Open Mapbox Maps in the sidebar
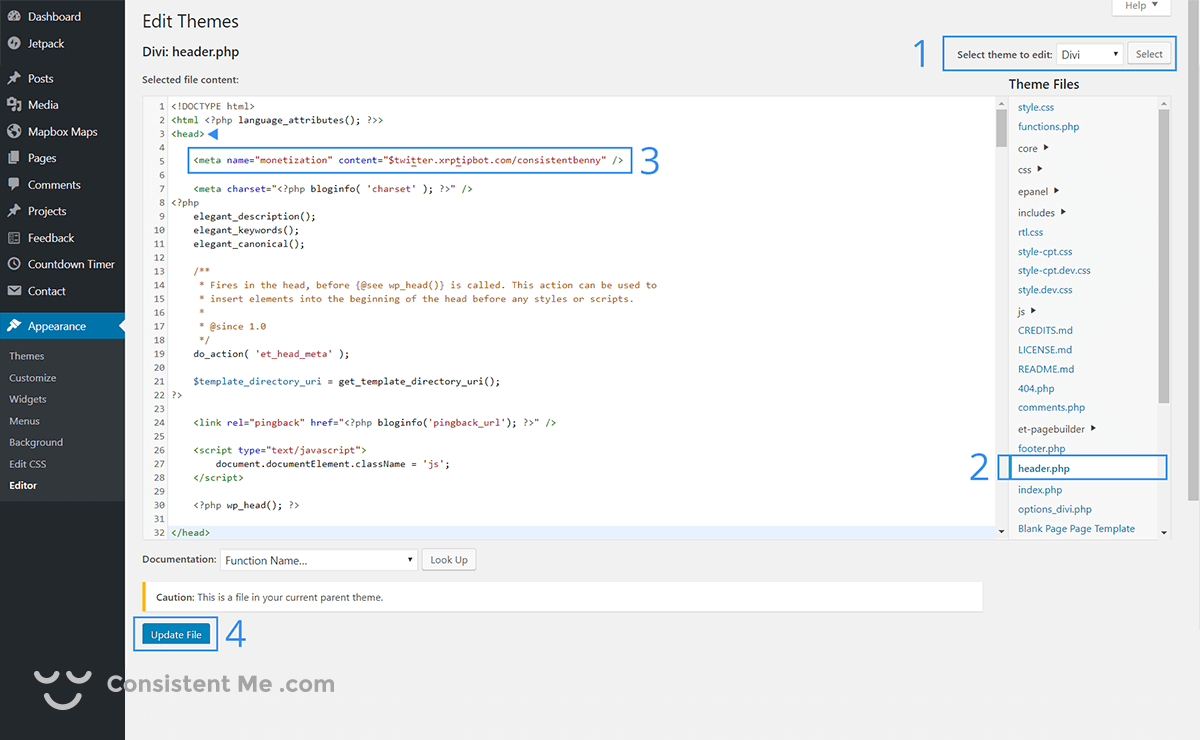The image size is (1200, 740). tap(62, 131)
